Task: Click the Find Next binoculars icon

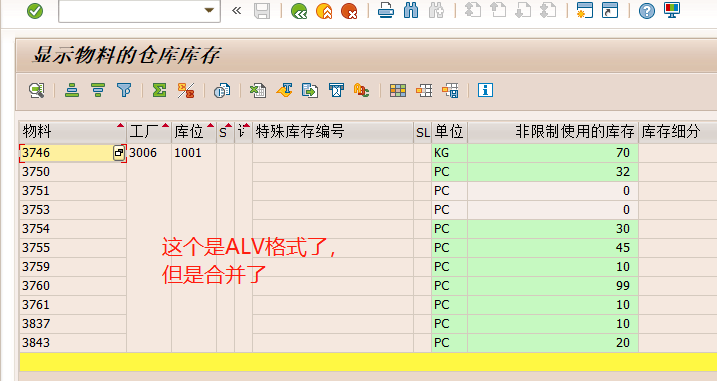Action: [436, 10]
